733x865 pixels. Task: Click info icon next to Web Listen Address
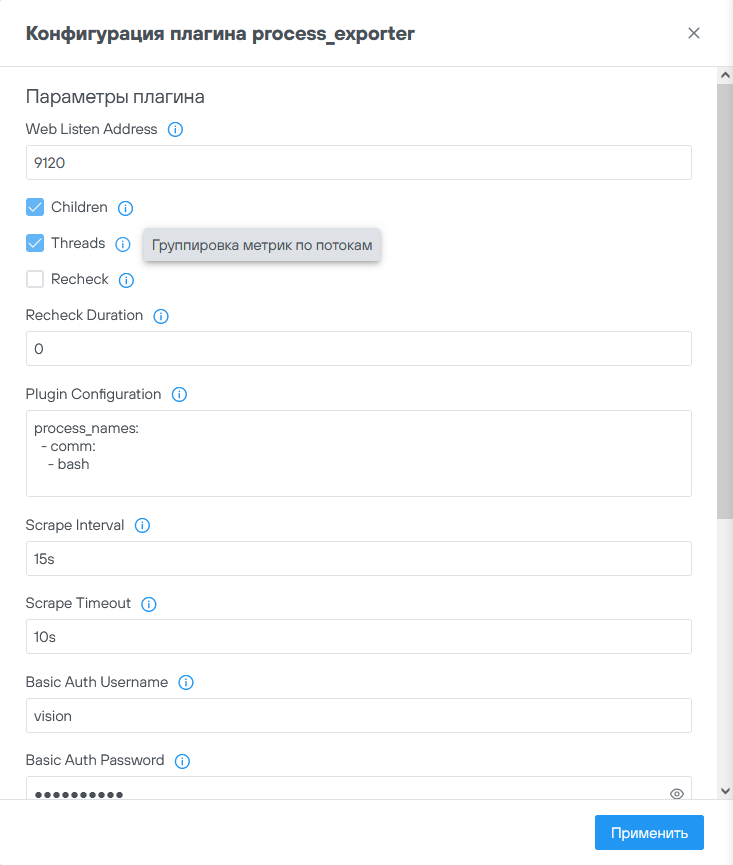(x=175, y=130)
